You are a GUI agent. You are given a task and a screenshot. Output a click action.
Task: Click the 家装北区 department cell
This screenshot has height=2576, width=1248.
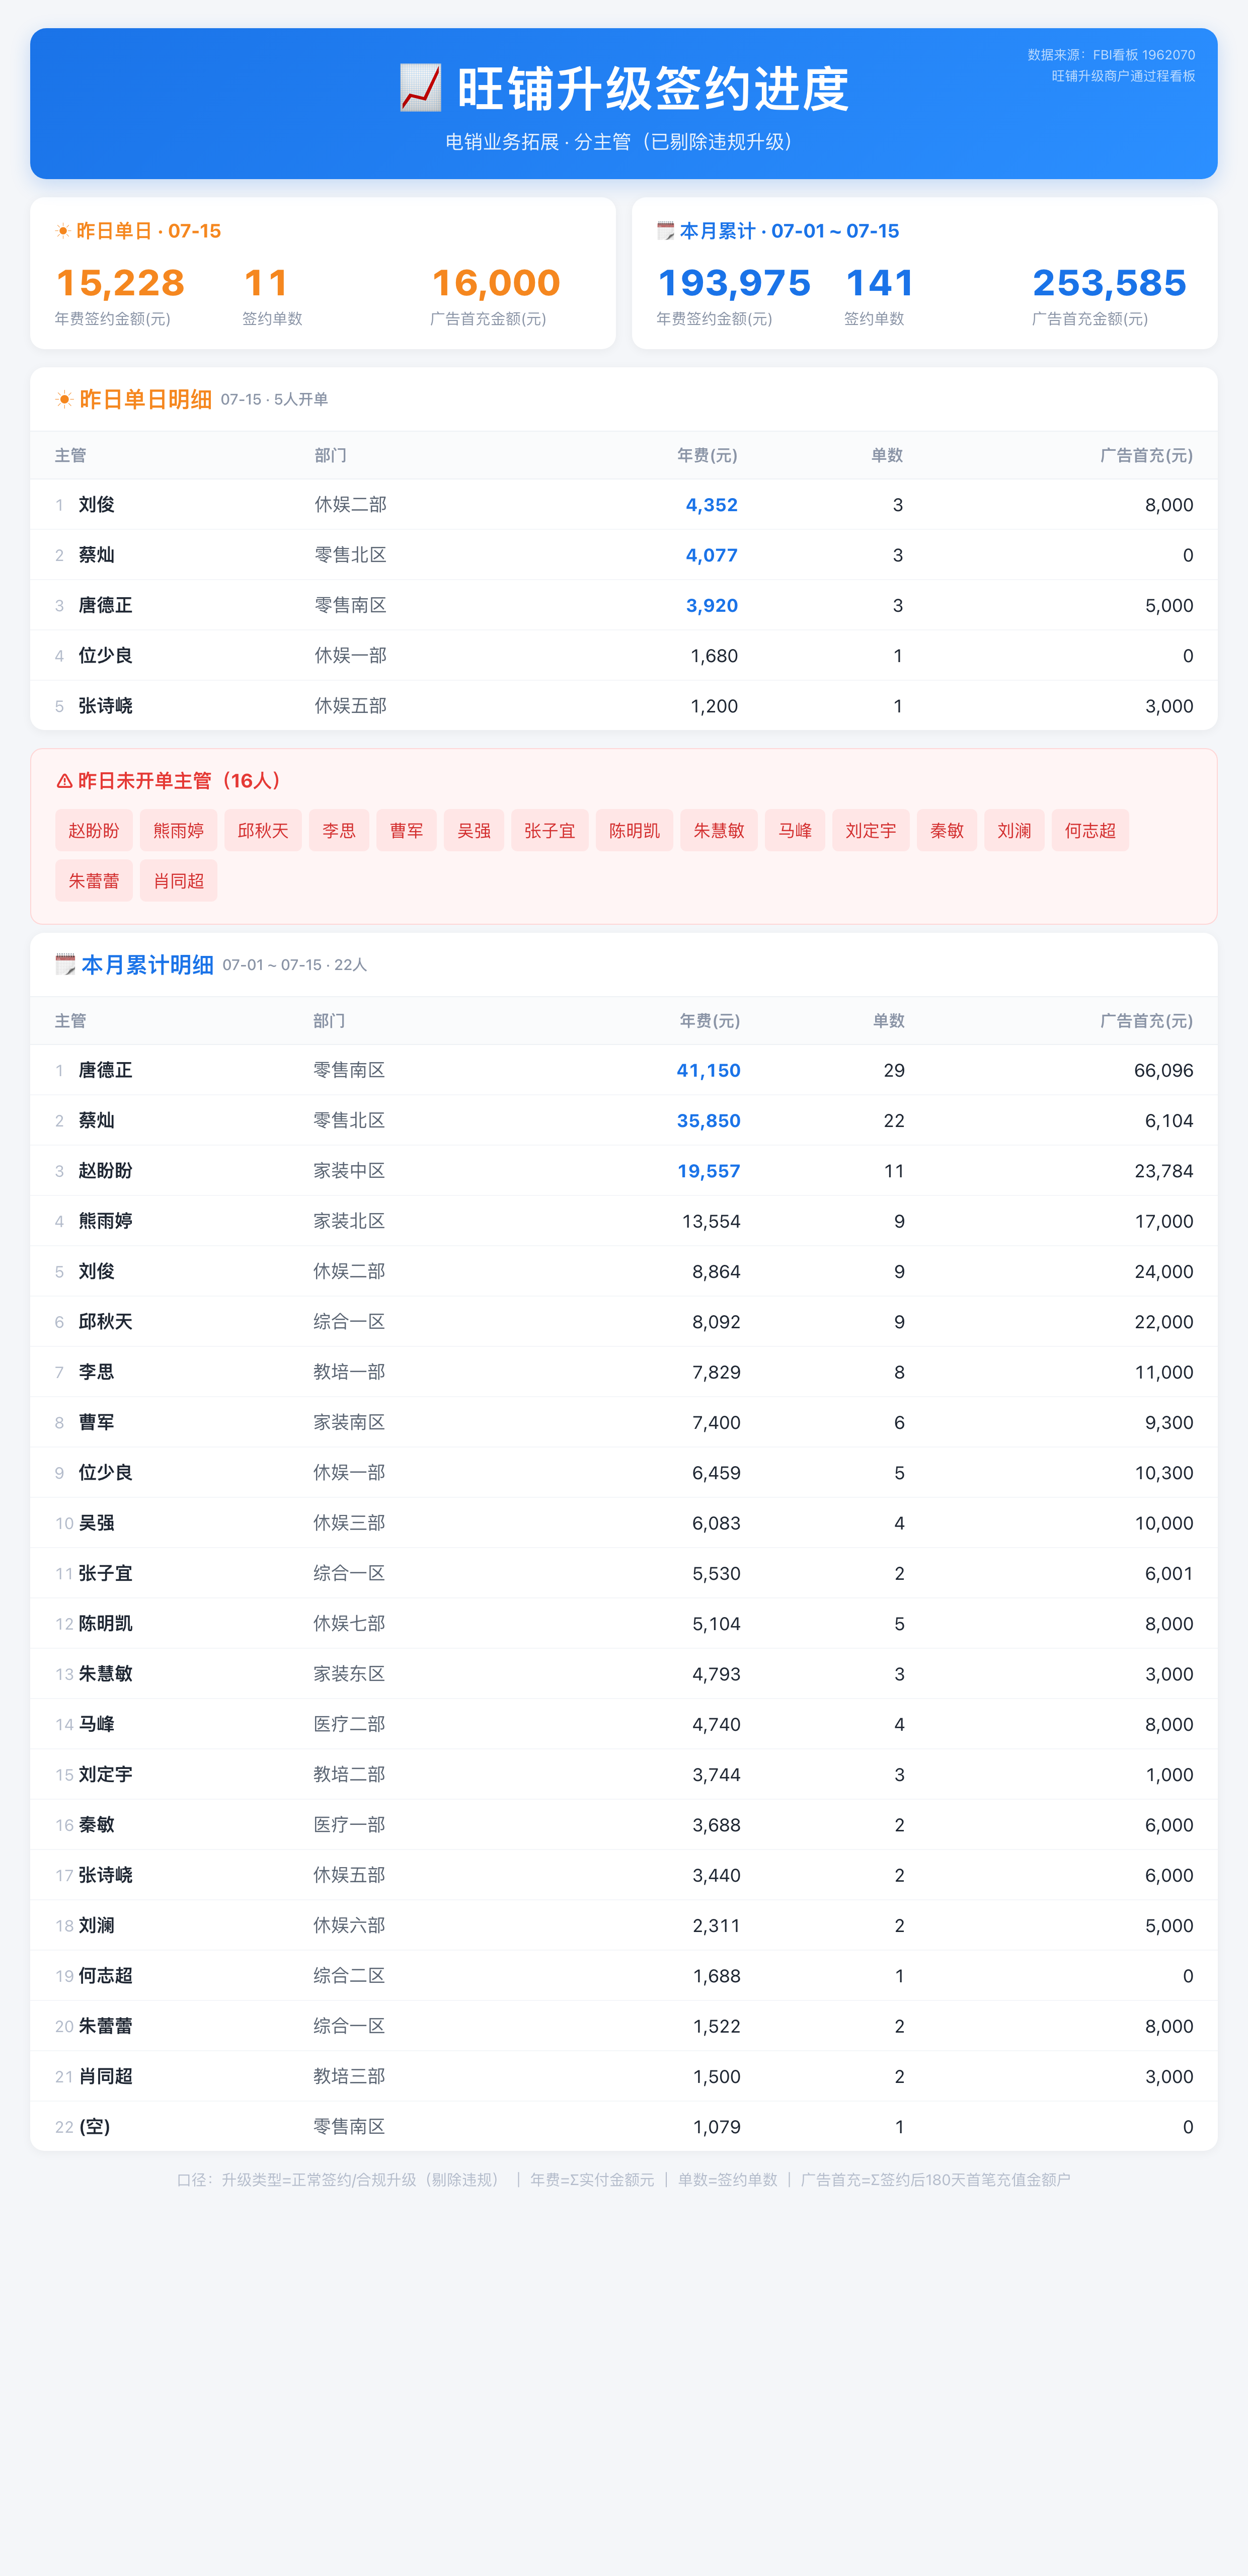349,1221
